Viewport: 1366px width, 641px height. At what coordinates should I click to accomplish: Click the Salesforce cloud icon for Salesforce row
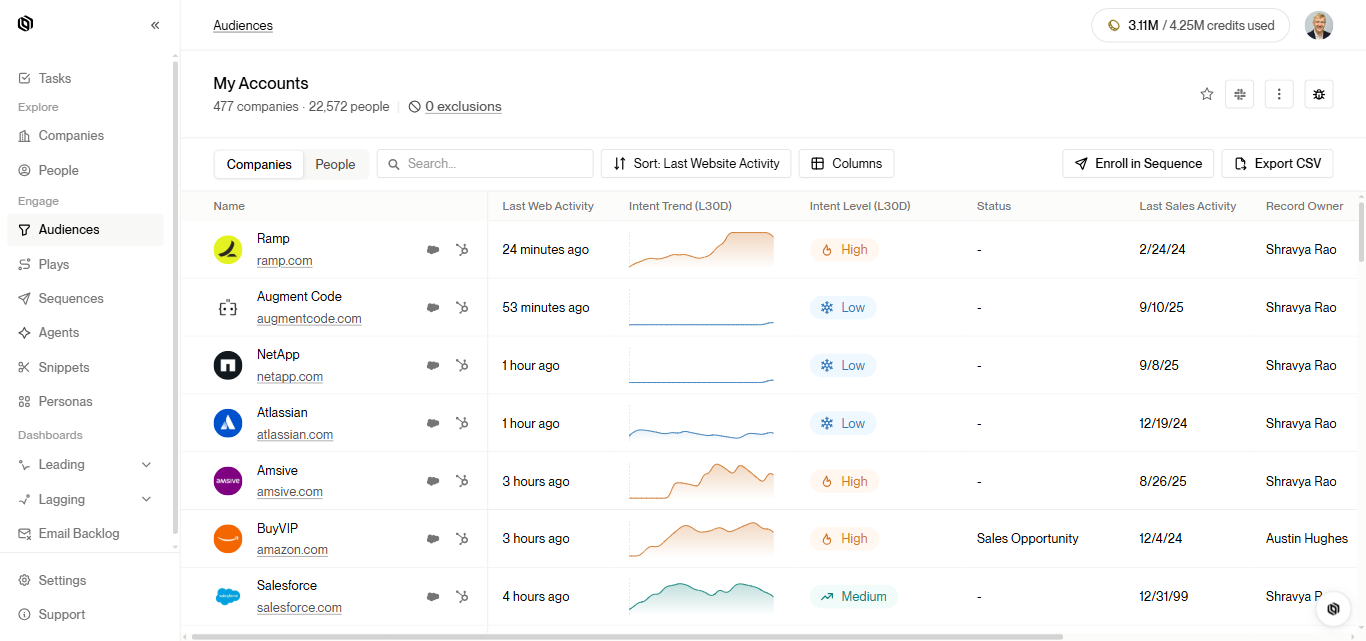click(433, 597)
